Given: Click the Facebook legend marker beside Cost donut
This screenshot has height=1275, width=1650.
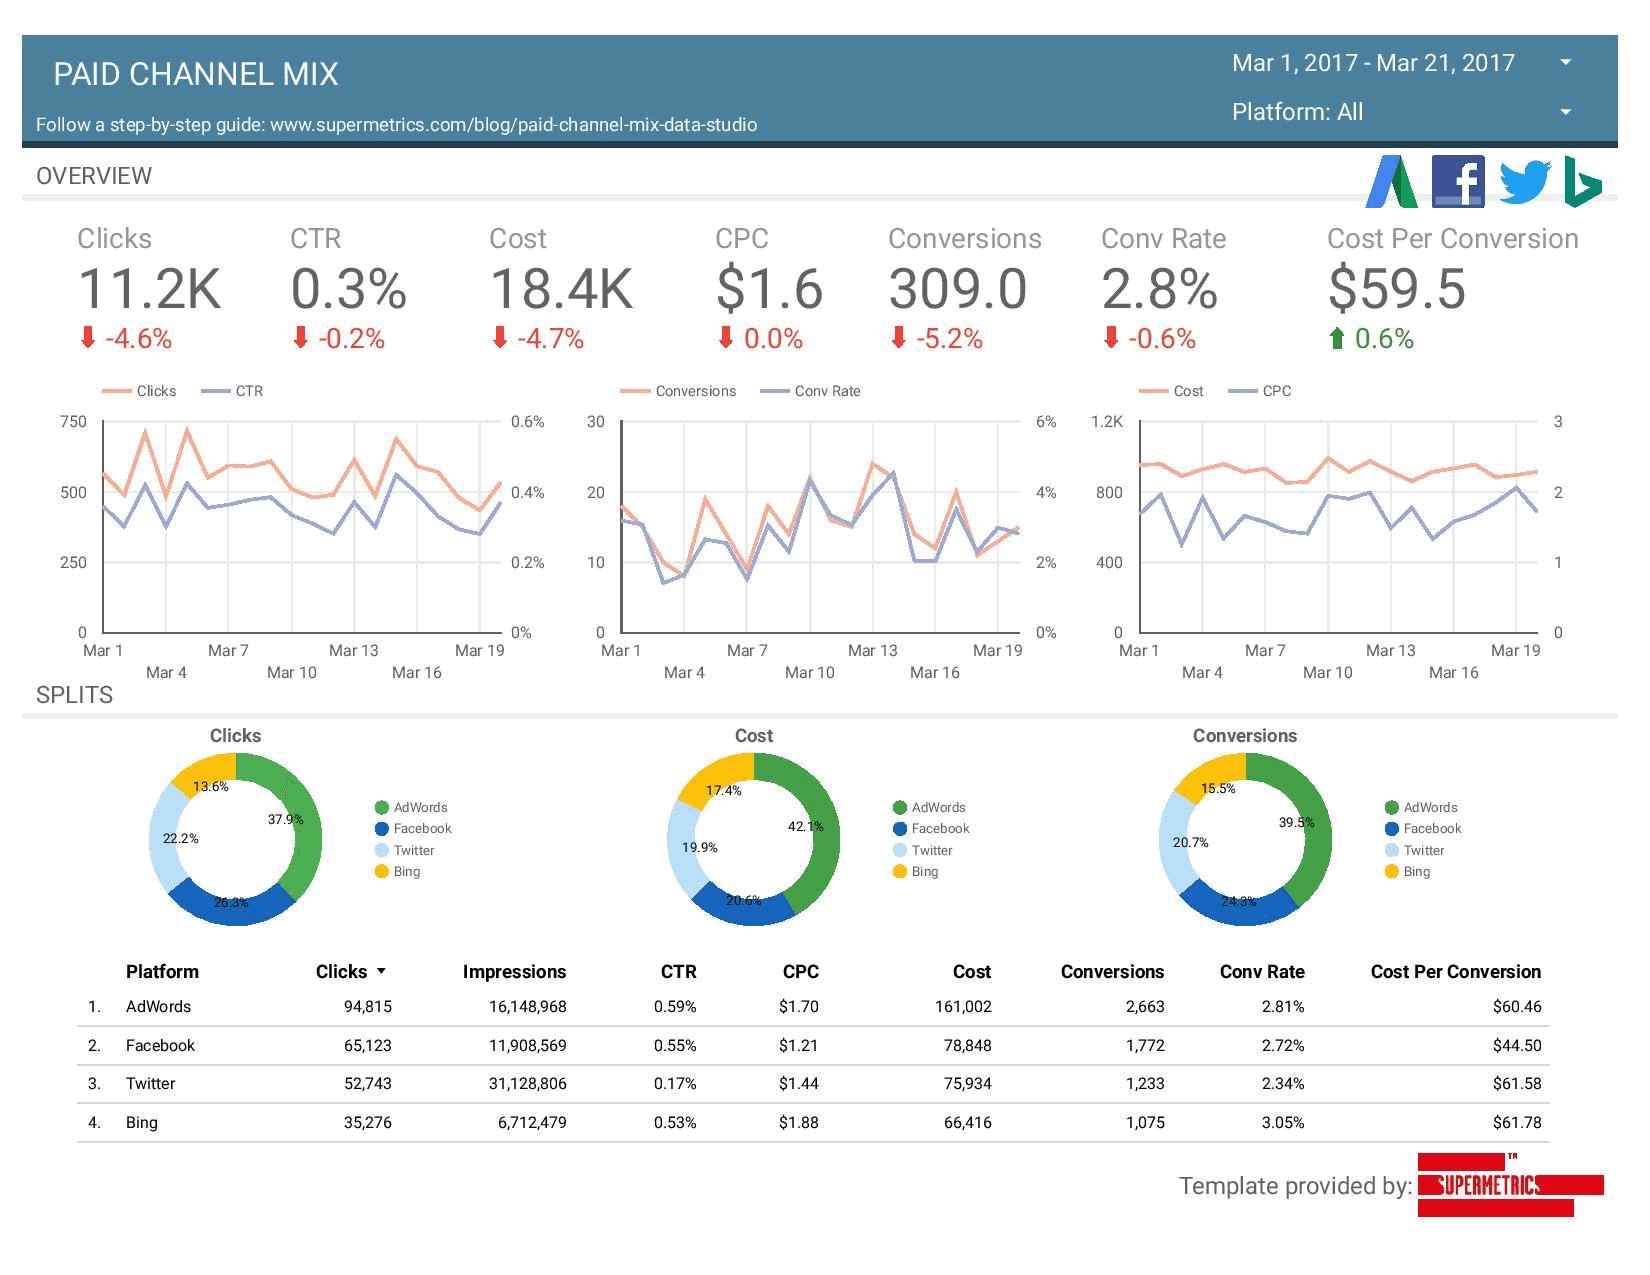Looking at the screenshot, I should click(898, 828).
